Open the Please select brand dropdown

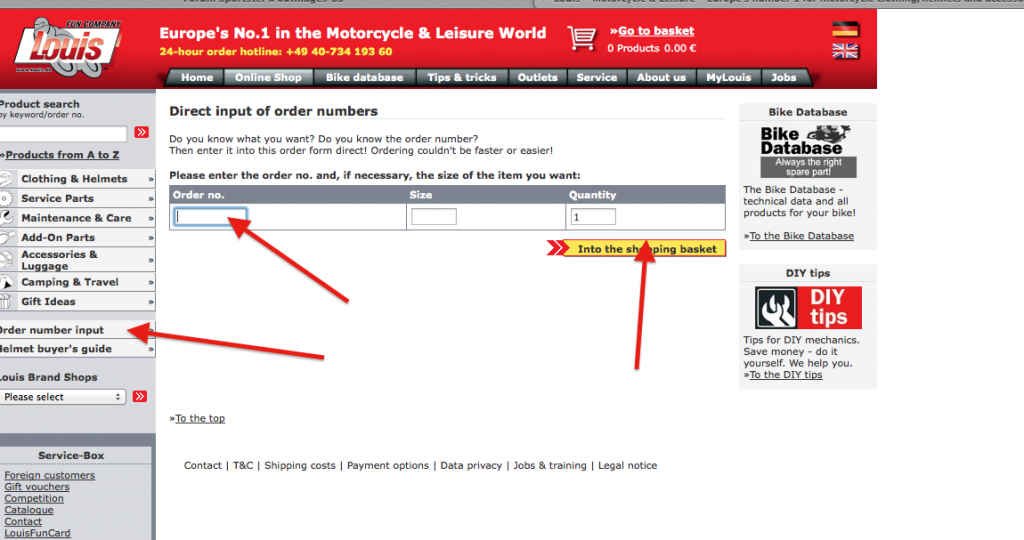click(x=62, y=397)
